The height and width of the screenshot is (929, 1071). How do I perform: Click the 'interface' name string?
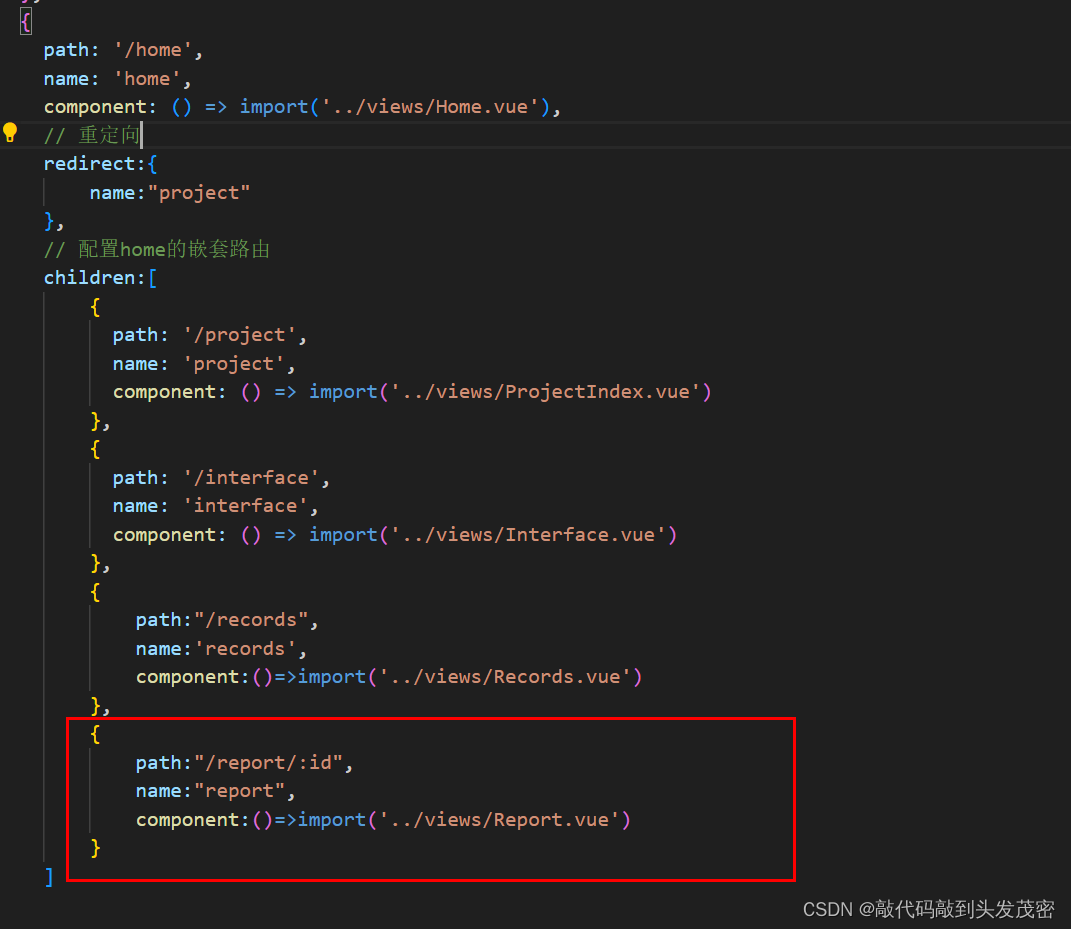tap(245, 505)
